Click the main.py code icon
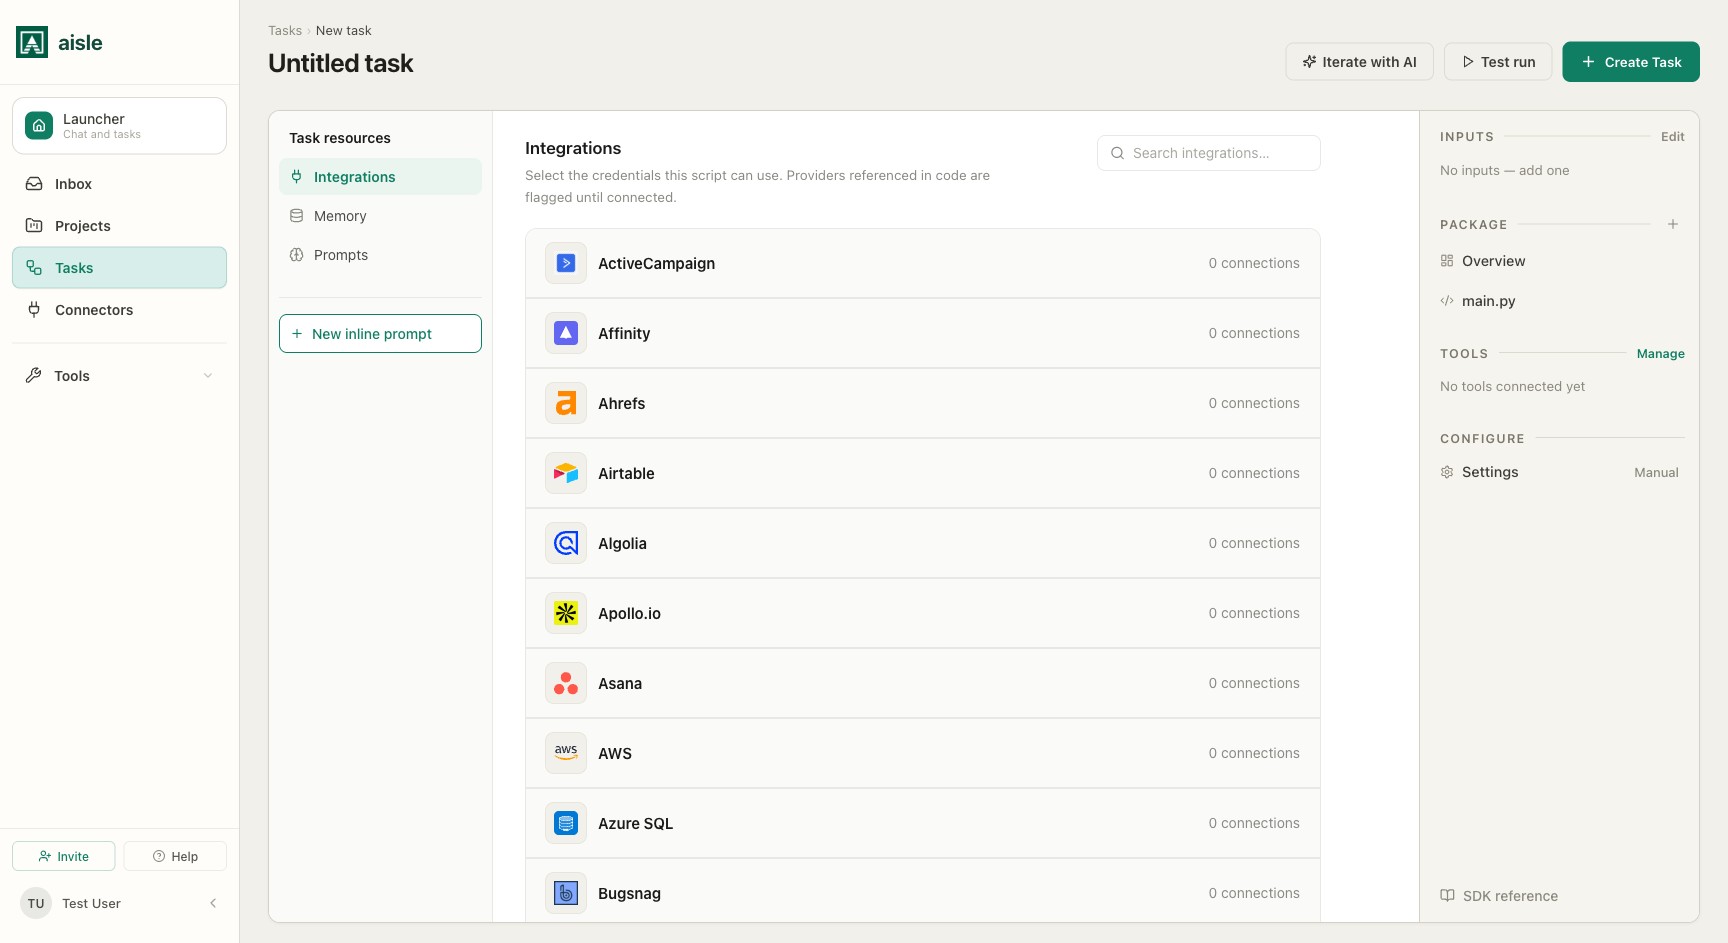 [1447, 301]
